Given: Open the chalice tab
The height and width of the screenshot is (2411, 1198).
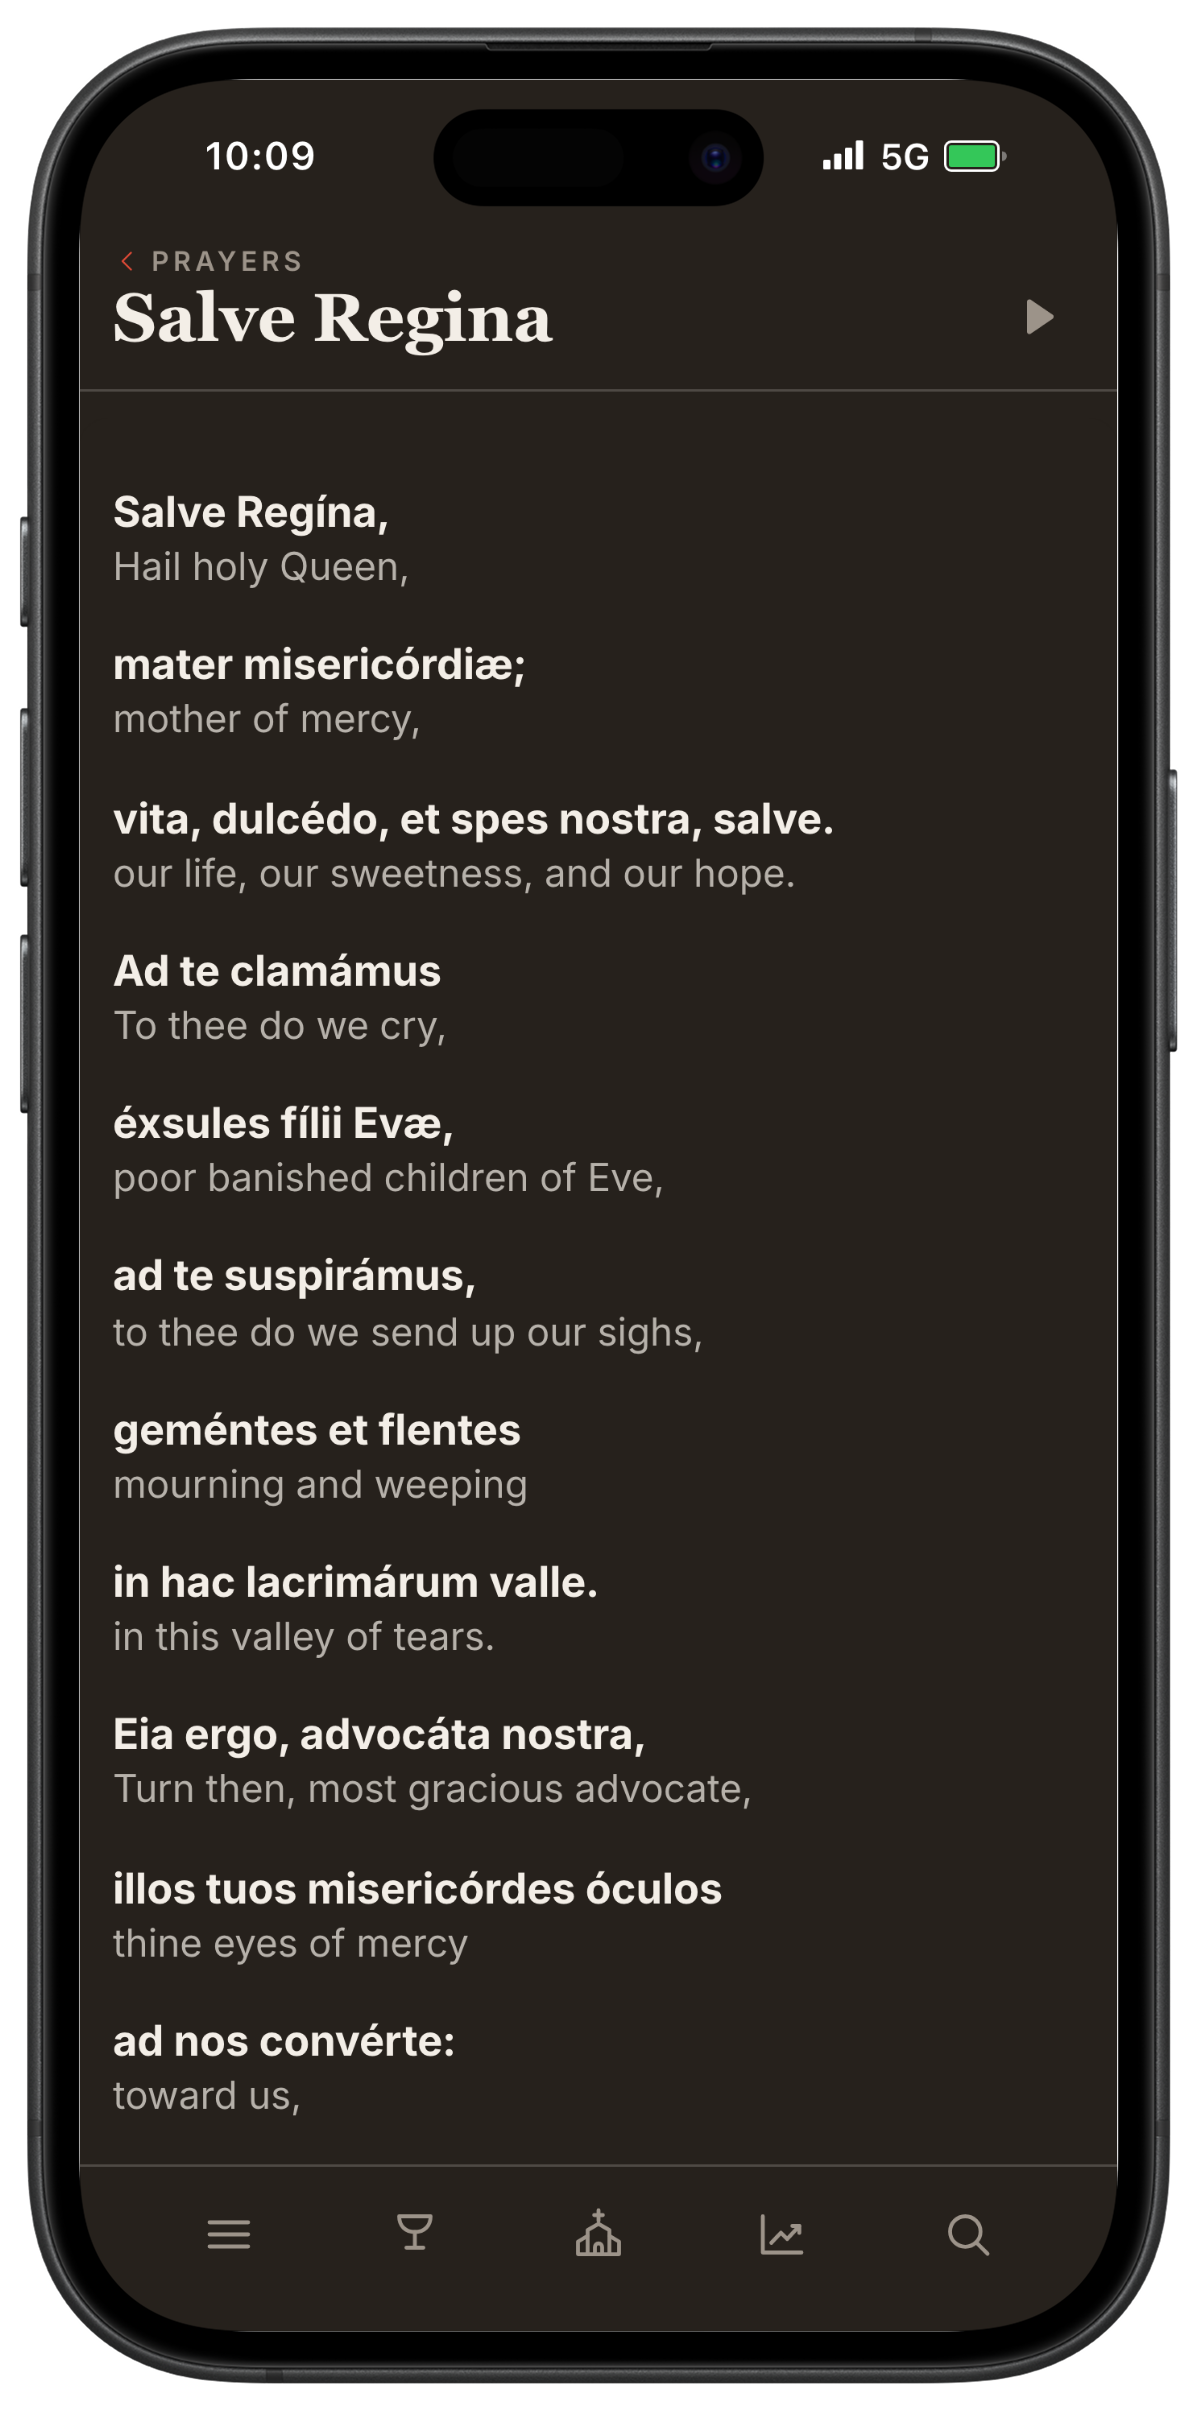Looking at the screenshot, I should click(414, 2232).
